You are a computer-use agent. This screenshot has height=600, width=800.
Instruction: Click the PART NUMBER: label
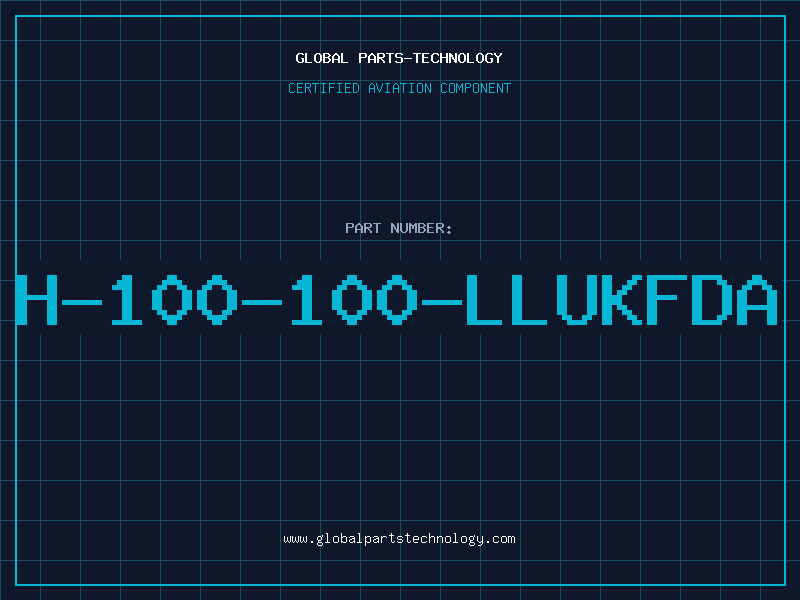click(398, 228)
